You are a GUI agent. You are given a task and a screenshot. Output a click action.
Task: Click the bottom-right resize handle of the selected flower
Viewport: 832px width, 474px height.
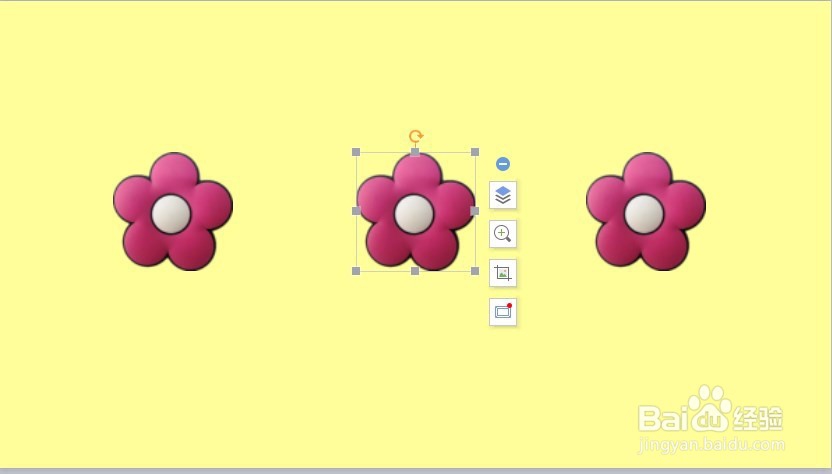(475, 271)
